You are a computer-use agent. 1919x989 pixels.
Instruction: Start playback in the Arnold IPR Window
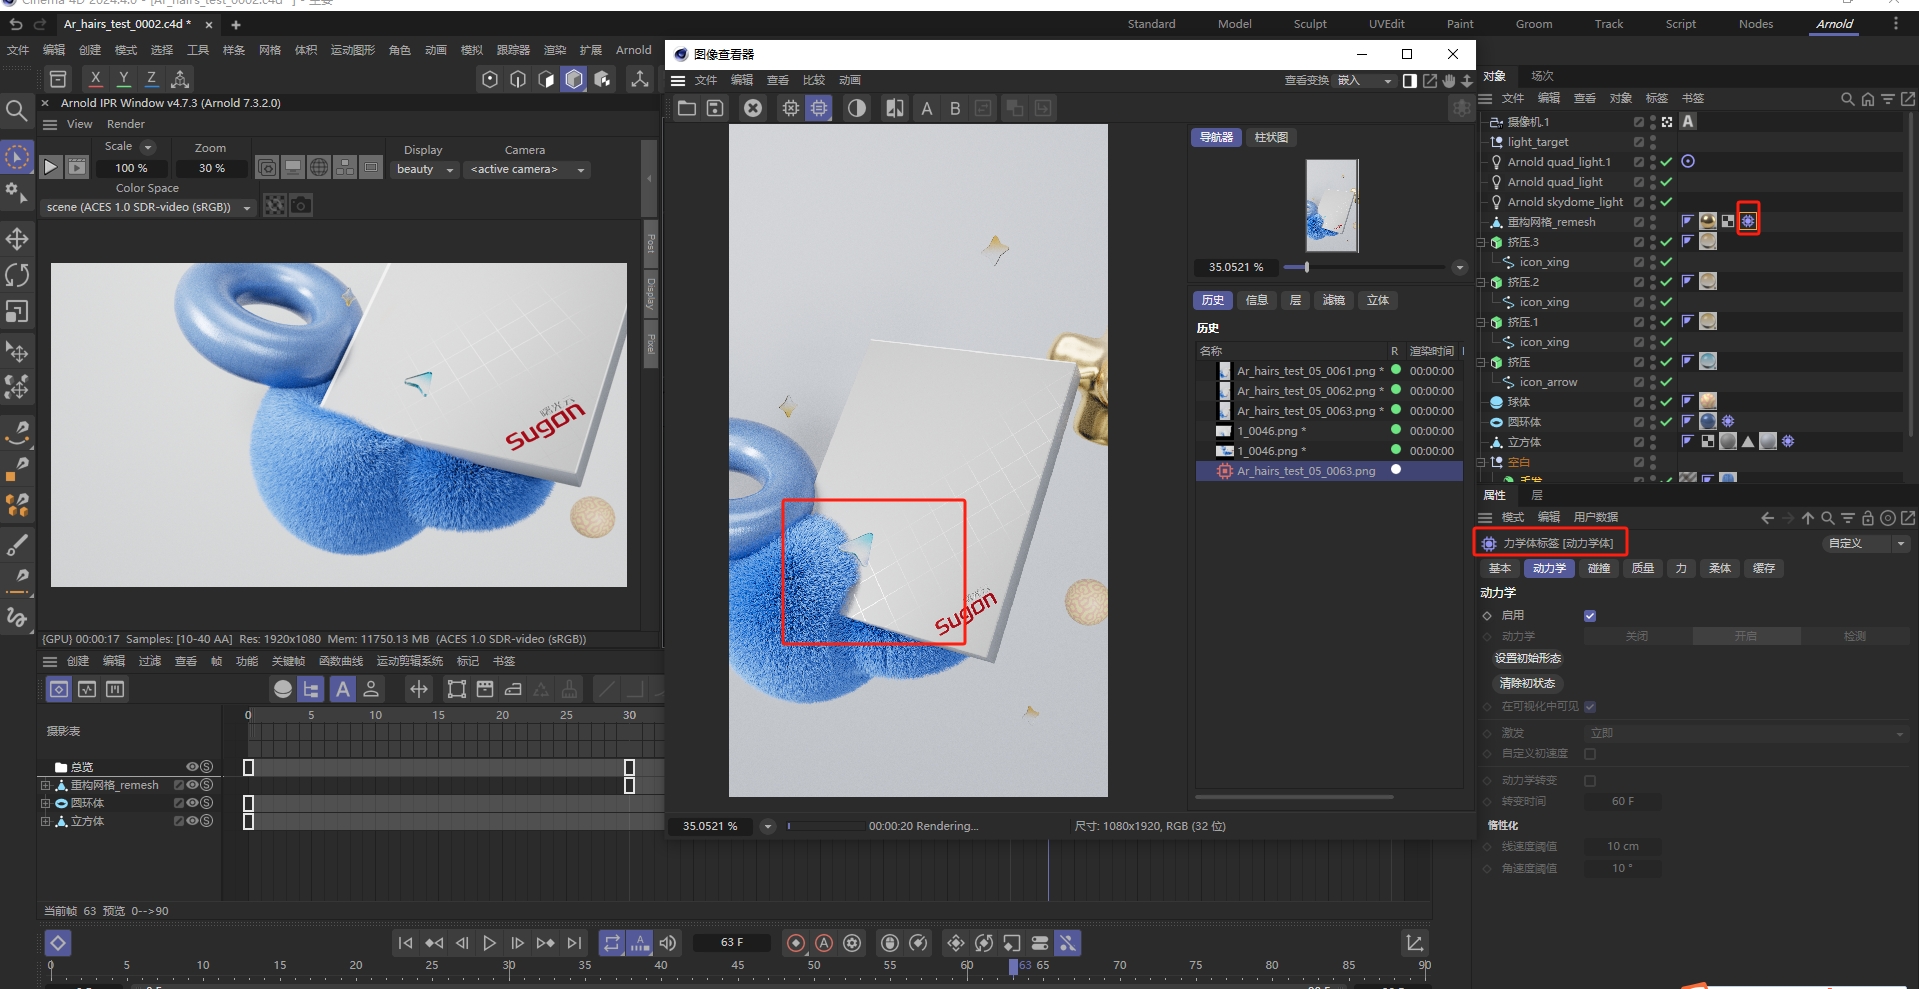click(x=51, y=167)
